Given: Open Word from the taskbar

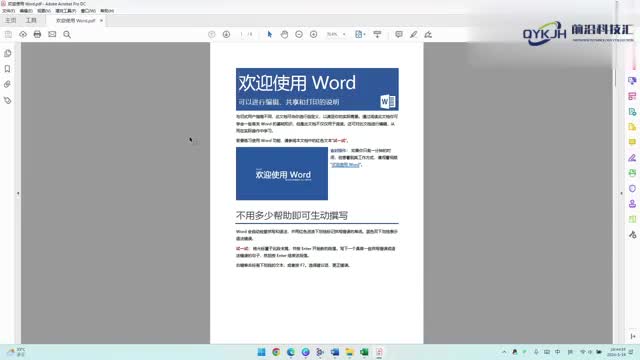Looking at the screenshot, I should tap(335, 352).
